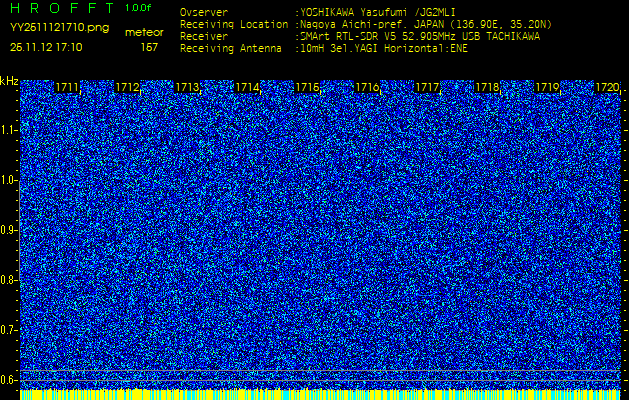Click the 1.0 frequency axis label

[7, 181]
